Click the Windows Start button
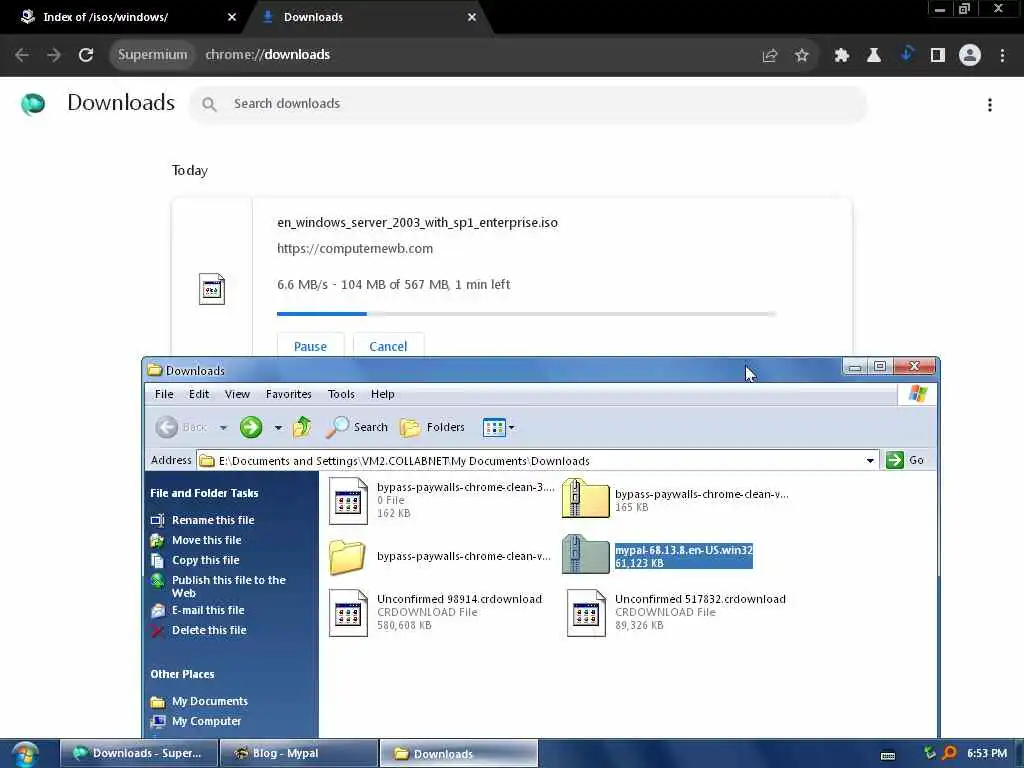1024x768 pixels. click(x=24, y=754)
